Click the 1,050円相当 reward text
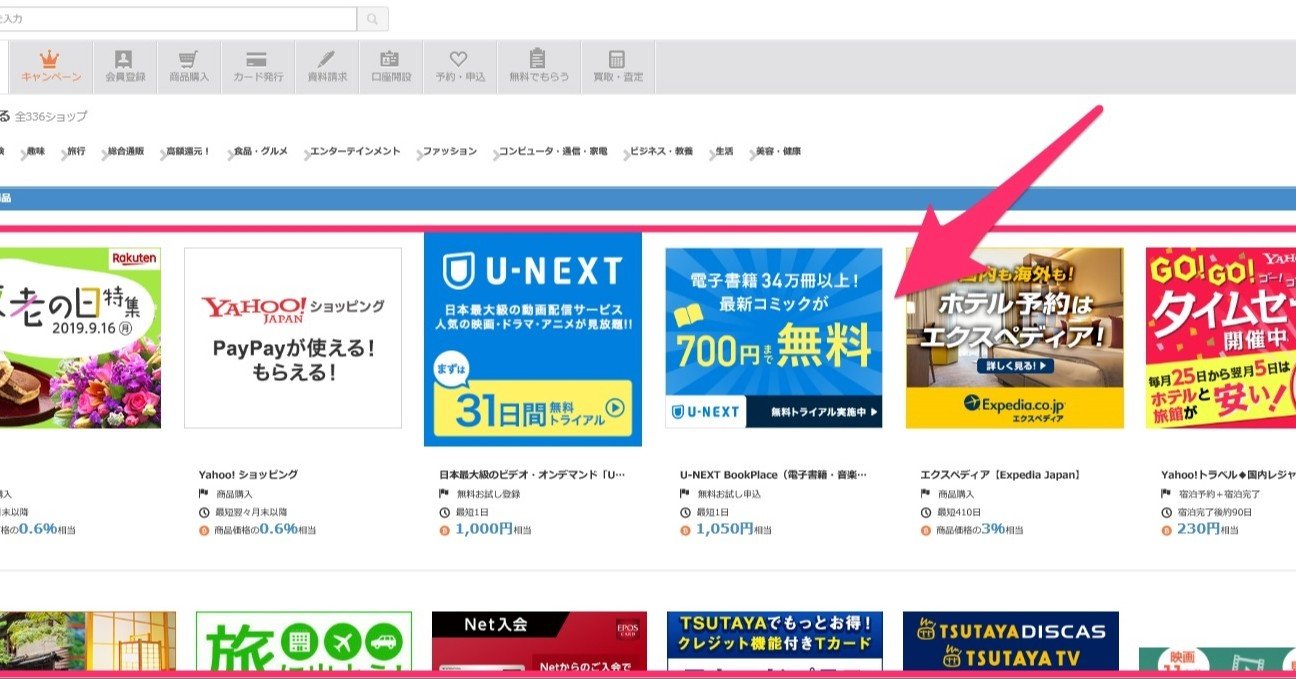Viewport: 1296px width, 679px height. point(735,529)
